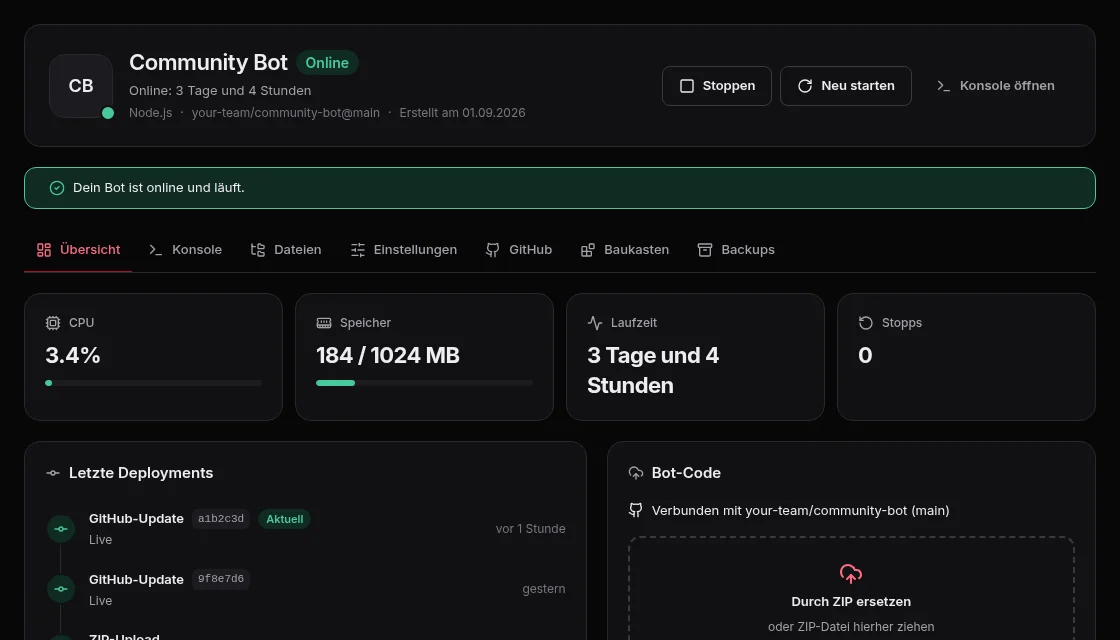Open the Baukasten tab
This screenshot has width=1120, height=640.
625,250
